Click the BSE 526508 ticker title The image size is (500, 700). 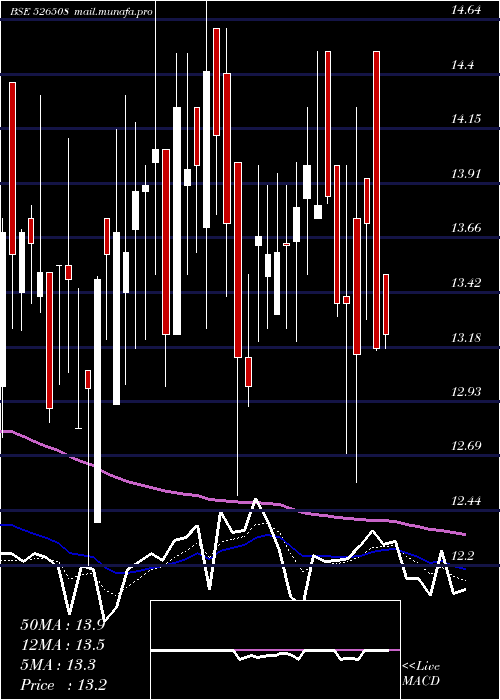click(40, 12)
